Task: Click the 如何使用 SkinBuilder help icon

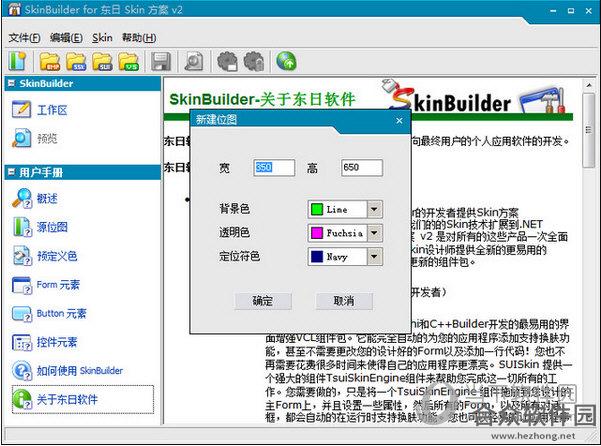Action: 21,371
